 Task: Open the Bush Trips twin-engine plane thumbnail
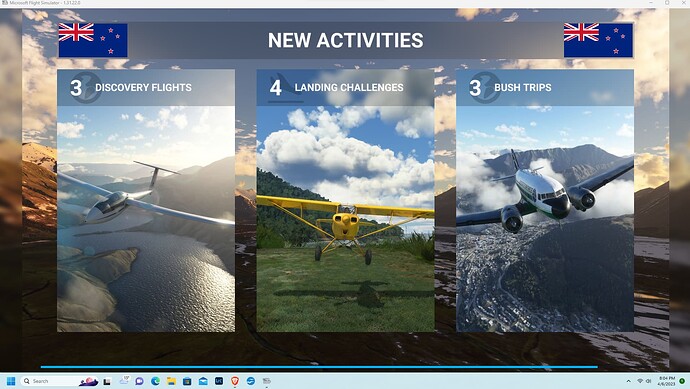(x=545, y=219)
